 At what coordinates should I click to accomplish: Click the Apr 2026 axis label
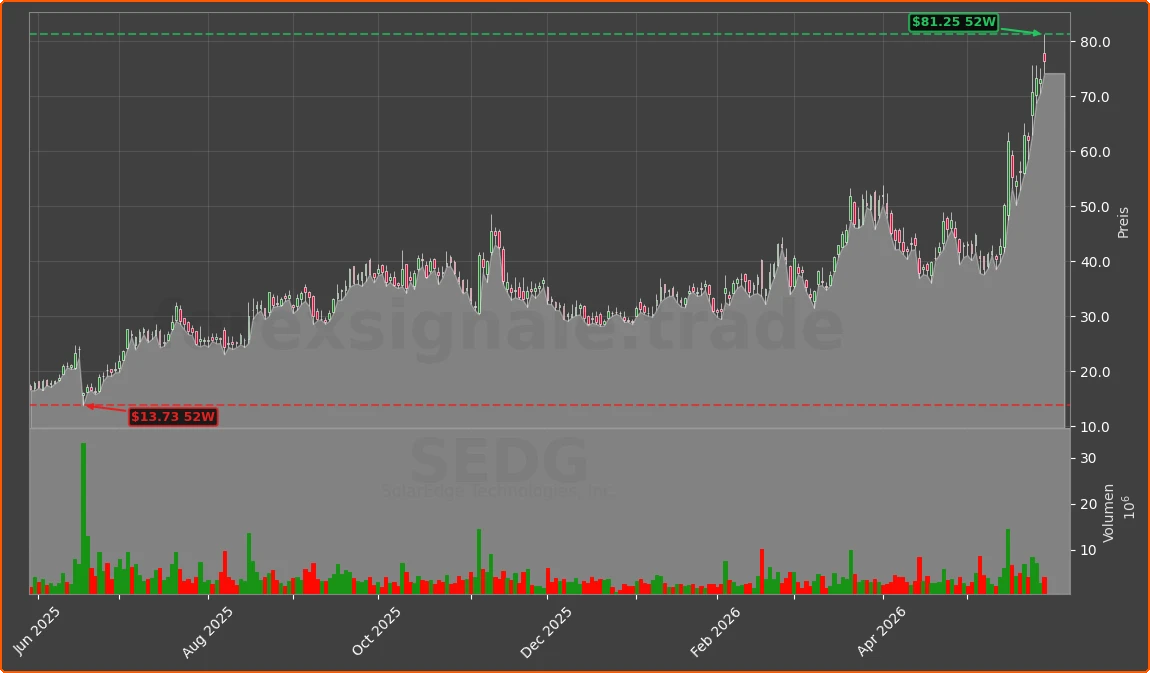(884, 630)
